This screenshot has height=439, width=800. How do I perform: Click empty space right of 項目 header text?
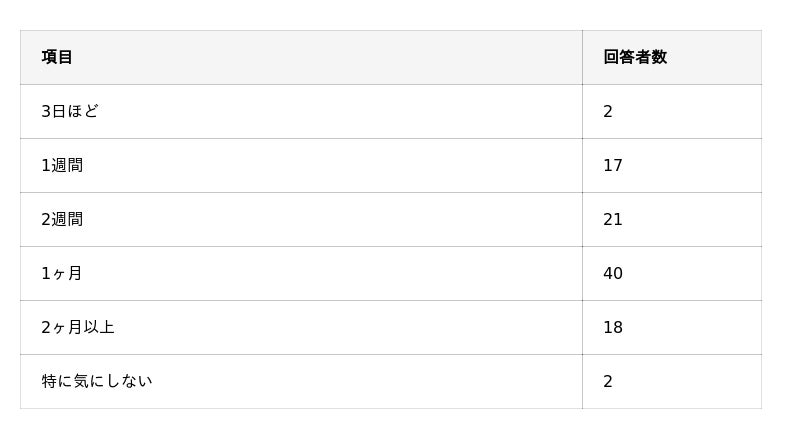pos(330,57)
